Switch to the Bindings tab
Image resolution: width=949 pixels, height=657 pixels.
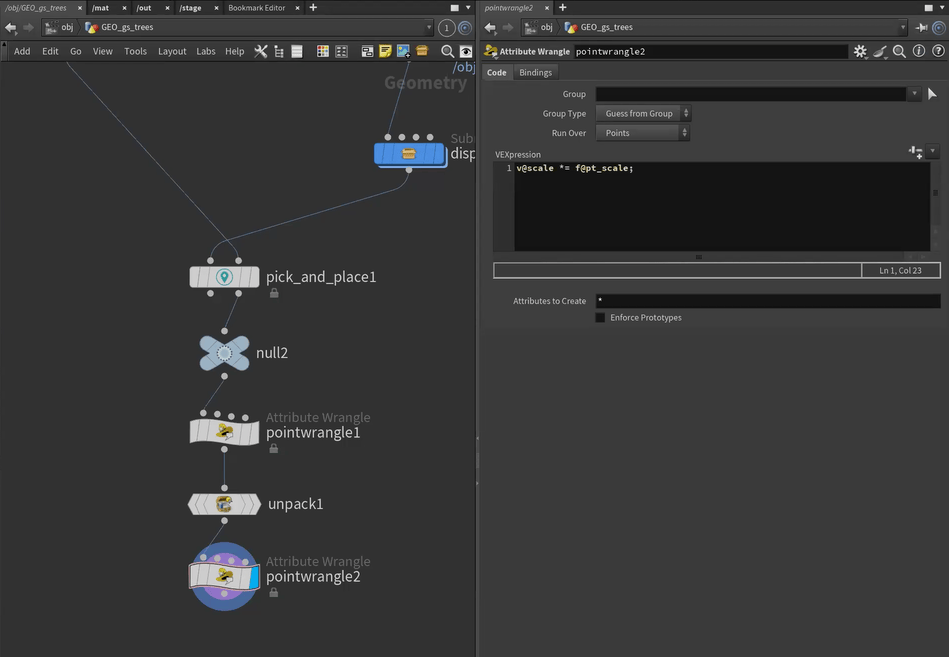click(535, 73)
